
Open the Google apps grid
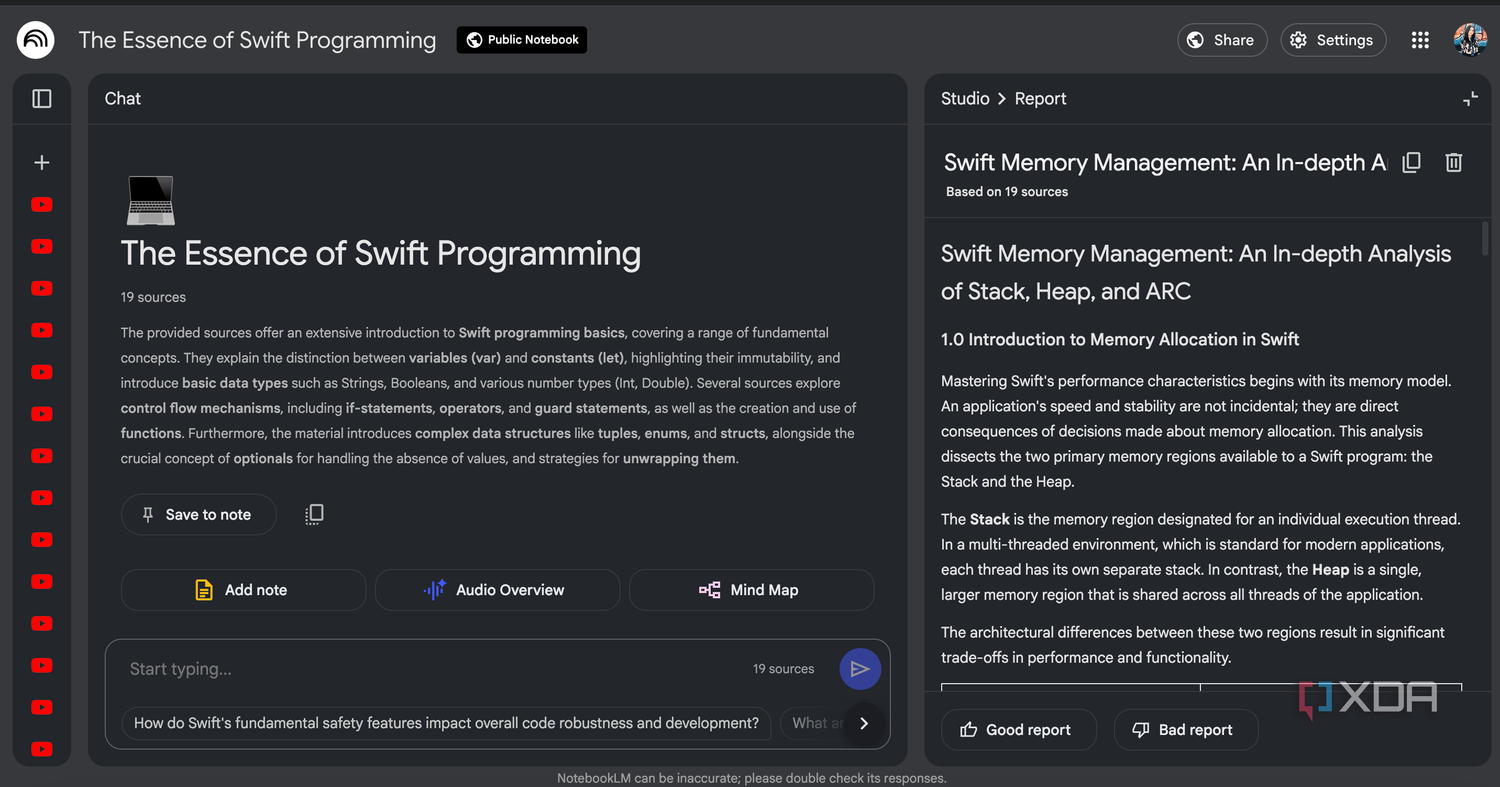(x=1420, y=40)
